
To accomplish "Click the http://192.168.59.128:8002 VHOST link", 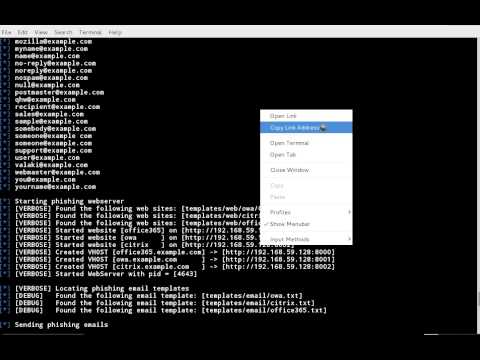I will 278,267.
